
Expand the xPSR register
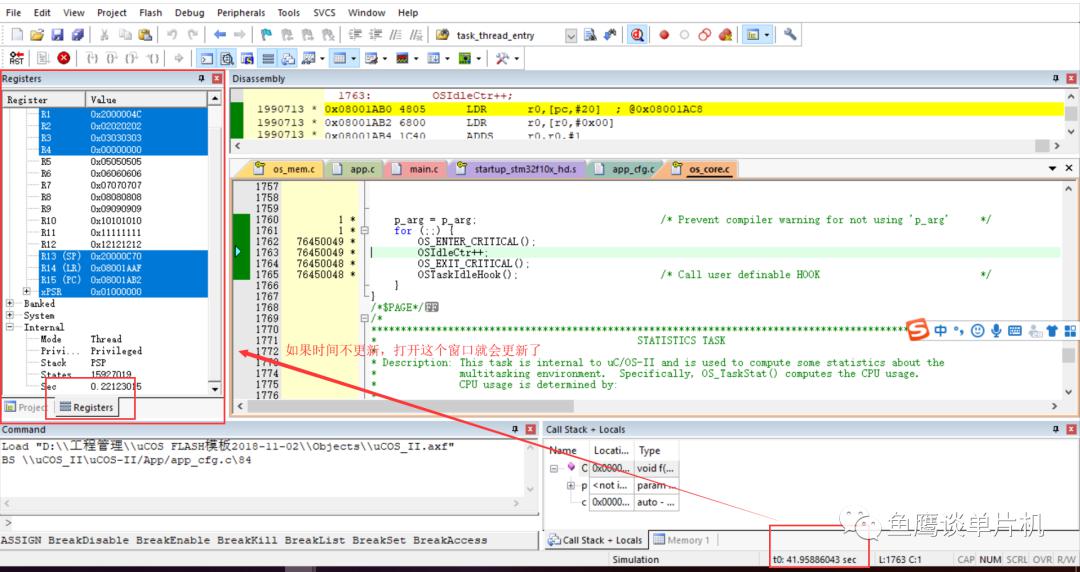pos(26,292)
